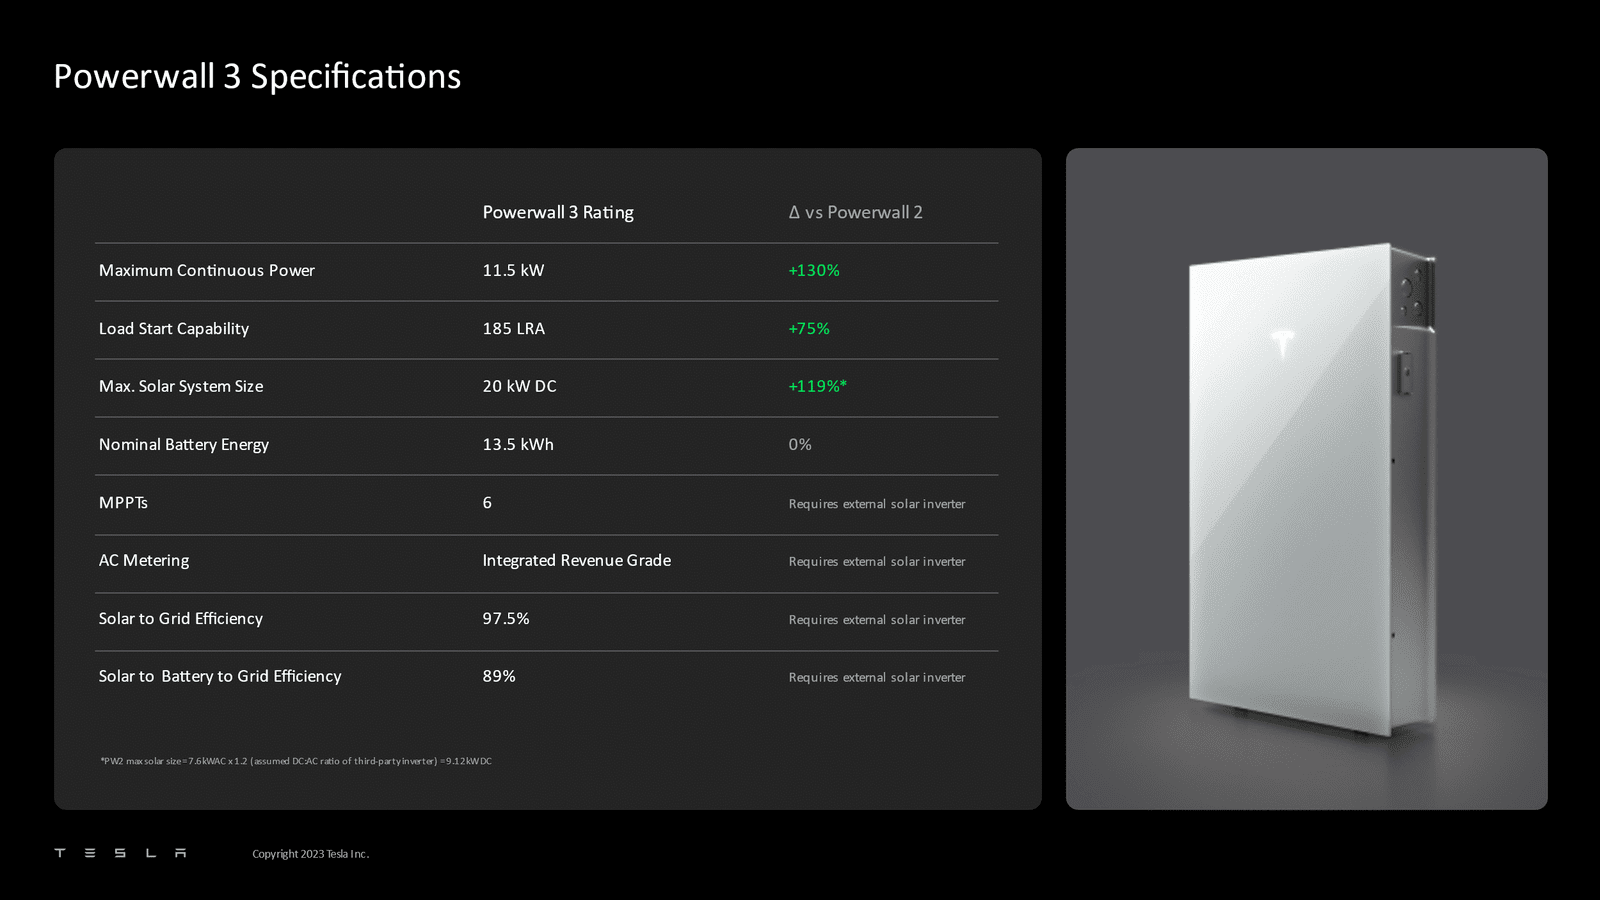
Task: Click the Tesla wordmark logo
Action: (120, 853)
